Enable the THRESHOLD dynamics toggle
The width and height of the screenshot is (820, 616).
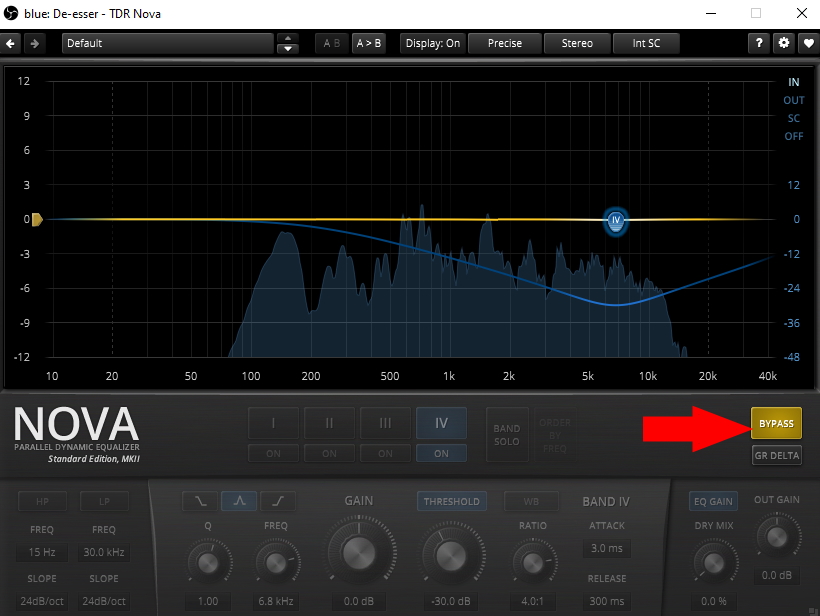[451, 501]
